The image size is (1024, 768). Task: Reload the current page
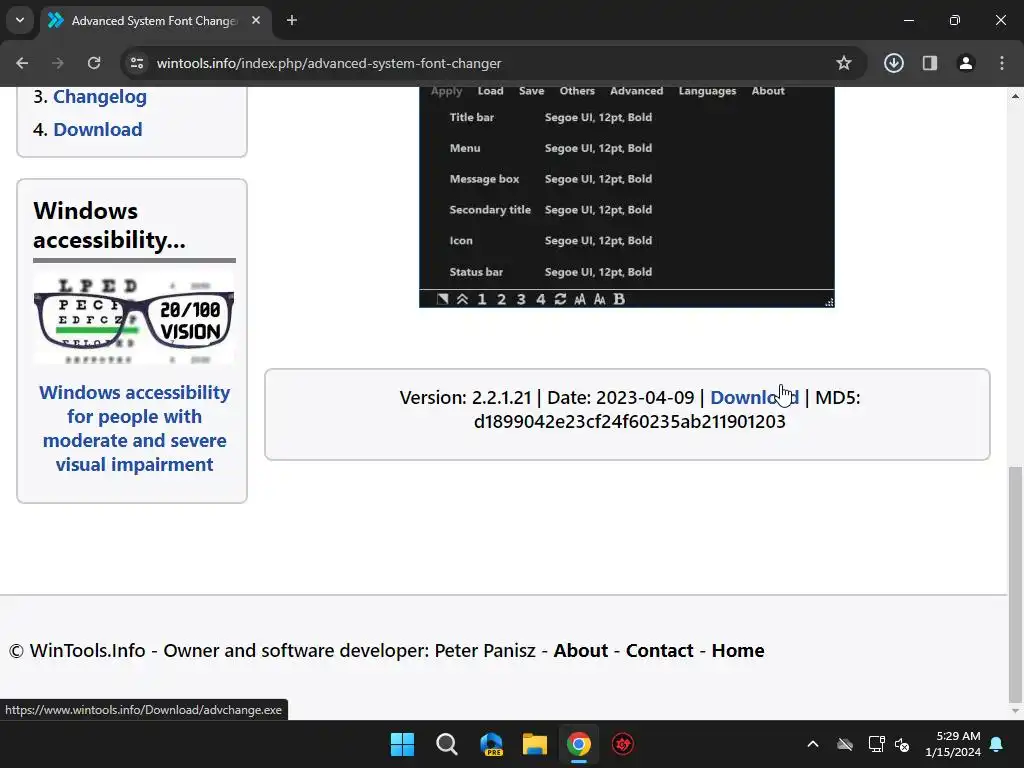tap(94, 63)
